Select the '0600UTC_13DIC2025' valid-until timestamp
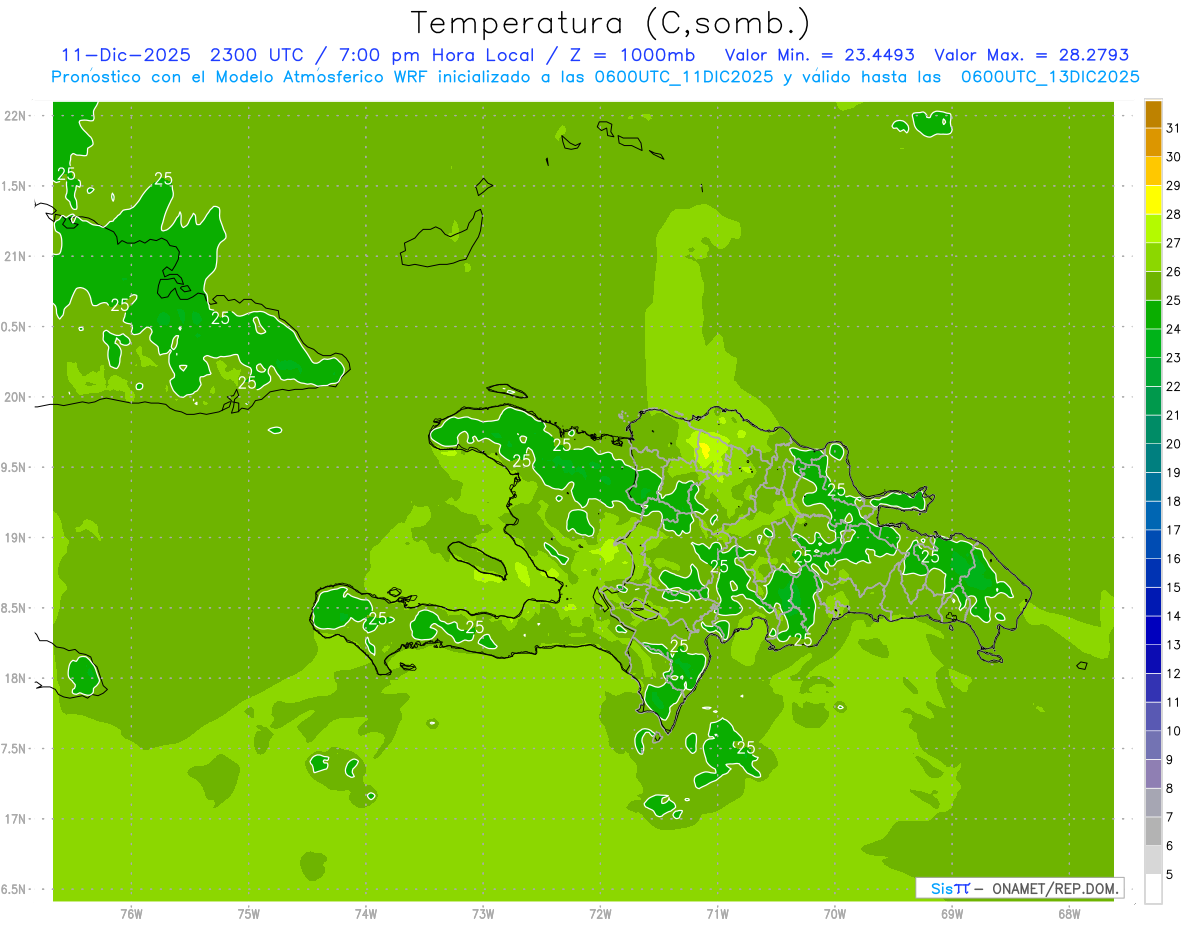1200x927 pixels. click(1051, 77)
